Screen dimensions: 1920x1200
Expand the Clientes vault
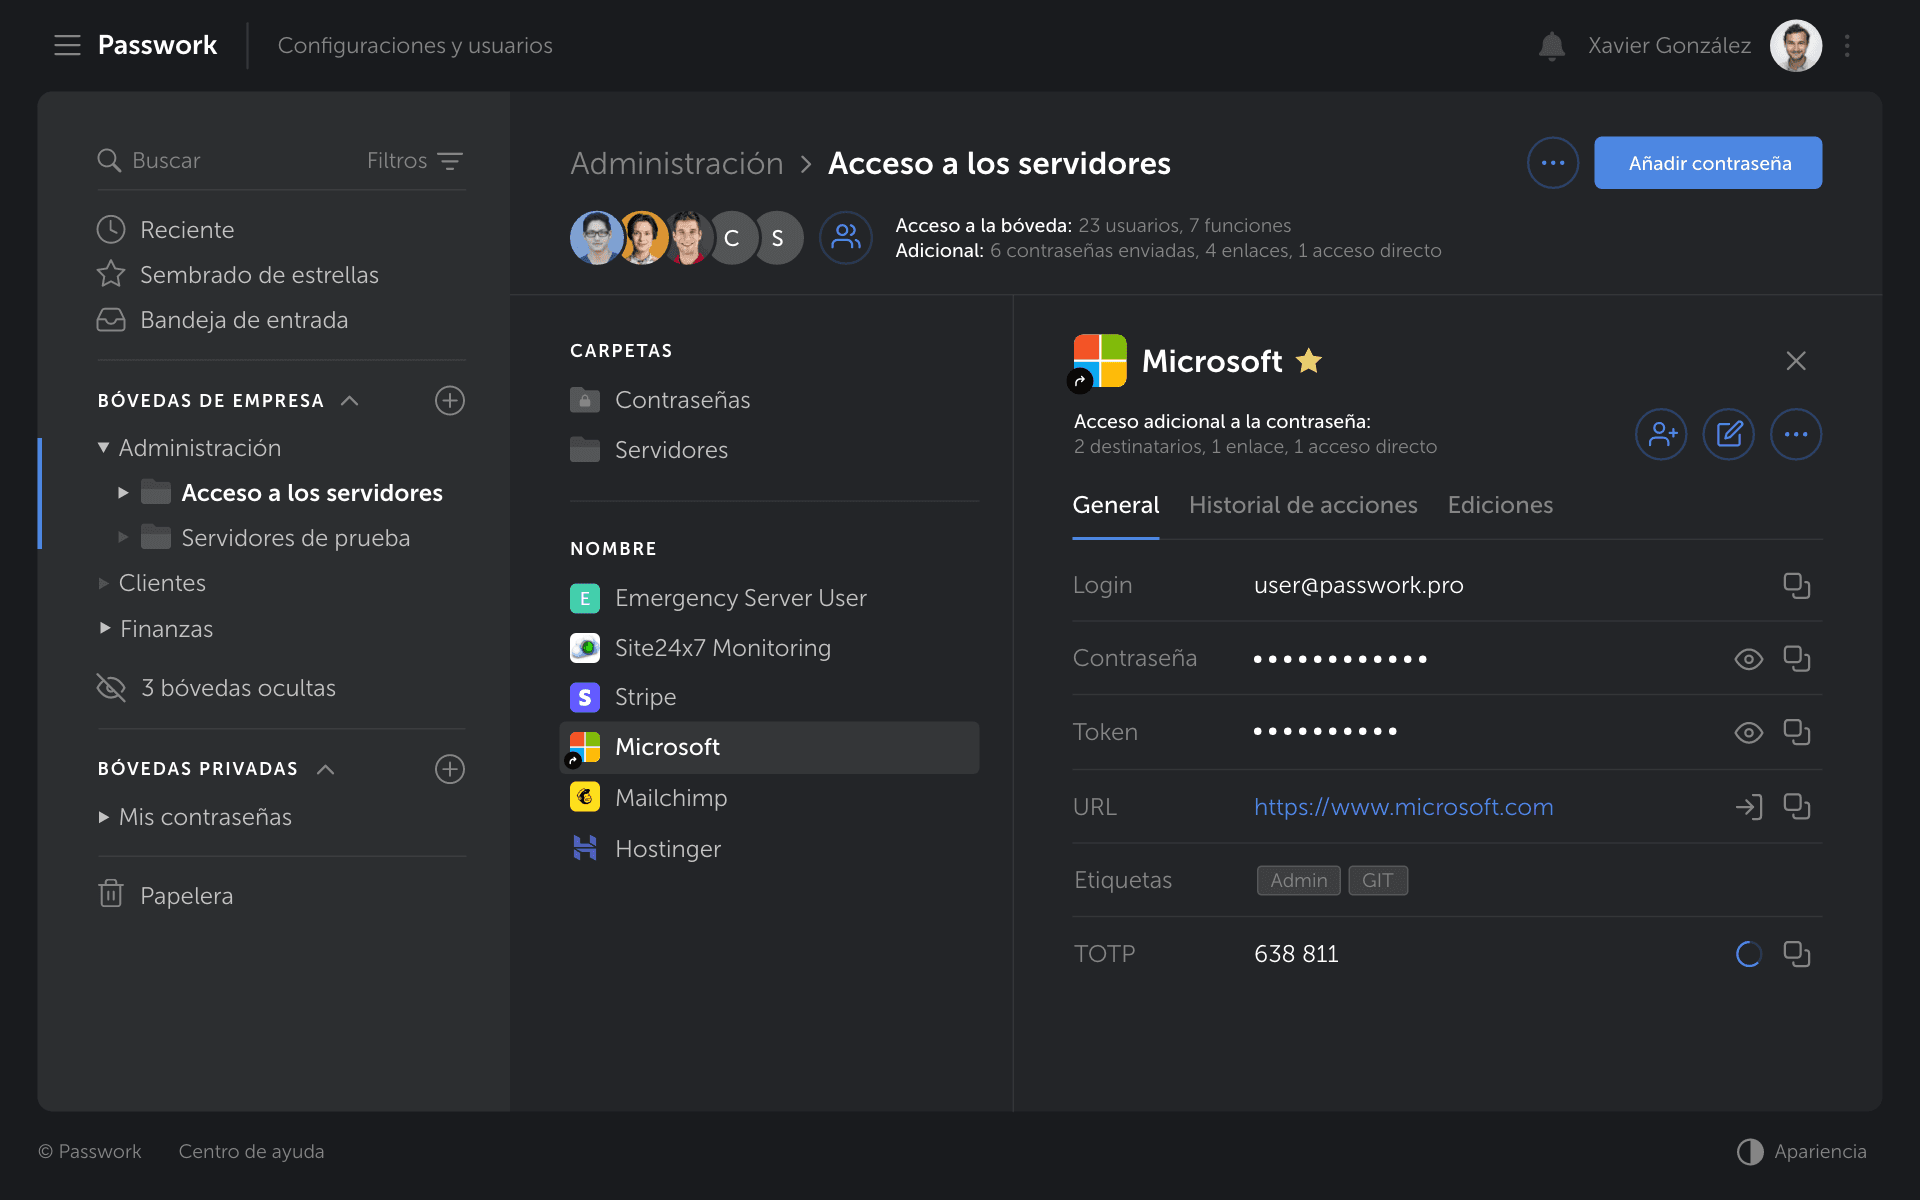(103, 583)
